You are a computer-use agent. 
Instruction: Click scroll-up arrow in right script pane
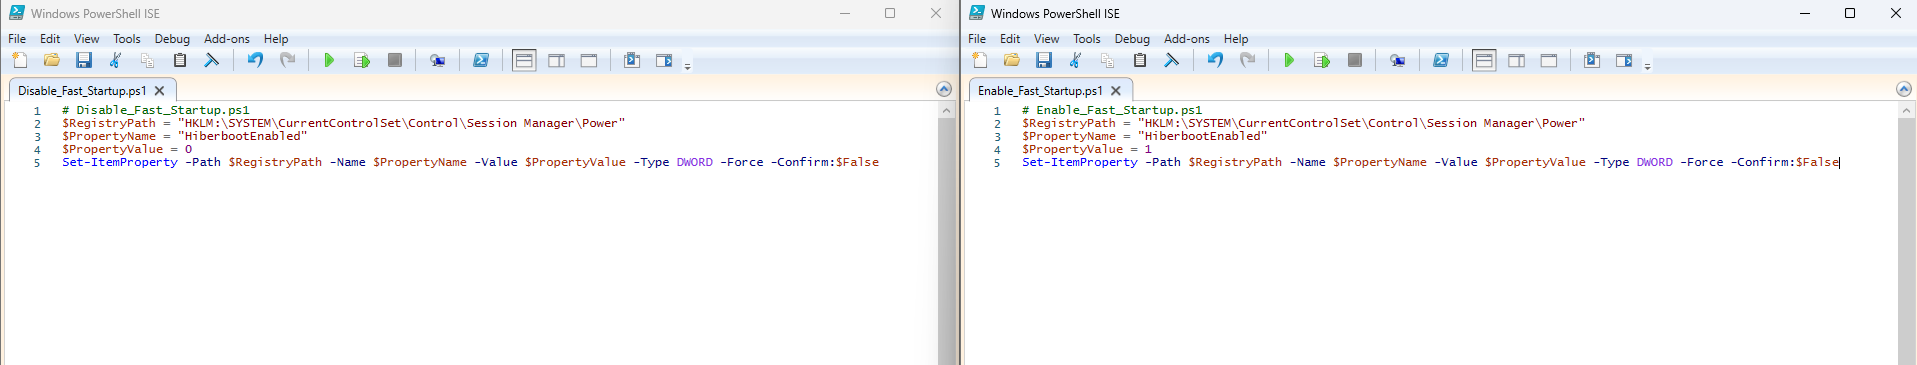[x=1906, y=110]
